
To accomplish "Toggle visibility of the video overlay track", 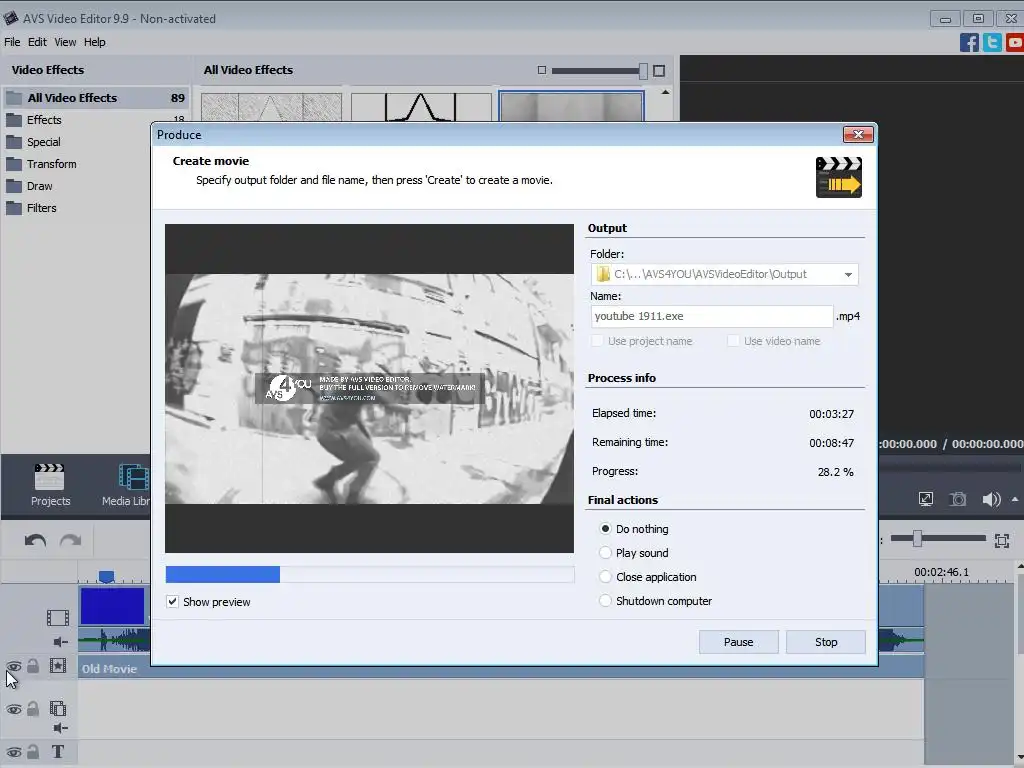I will tap(14, 709).
